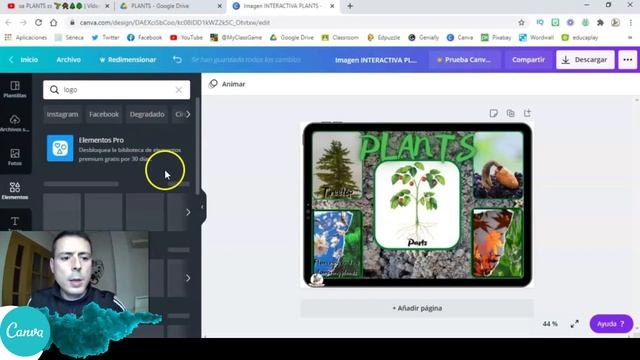
Task: Reload the browser page
Action: pyautogui.click(x=38, y=23)
